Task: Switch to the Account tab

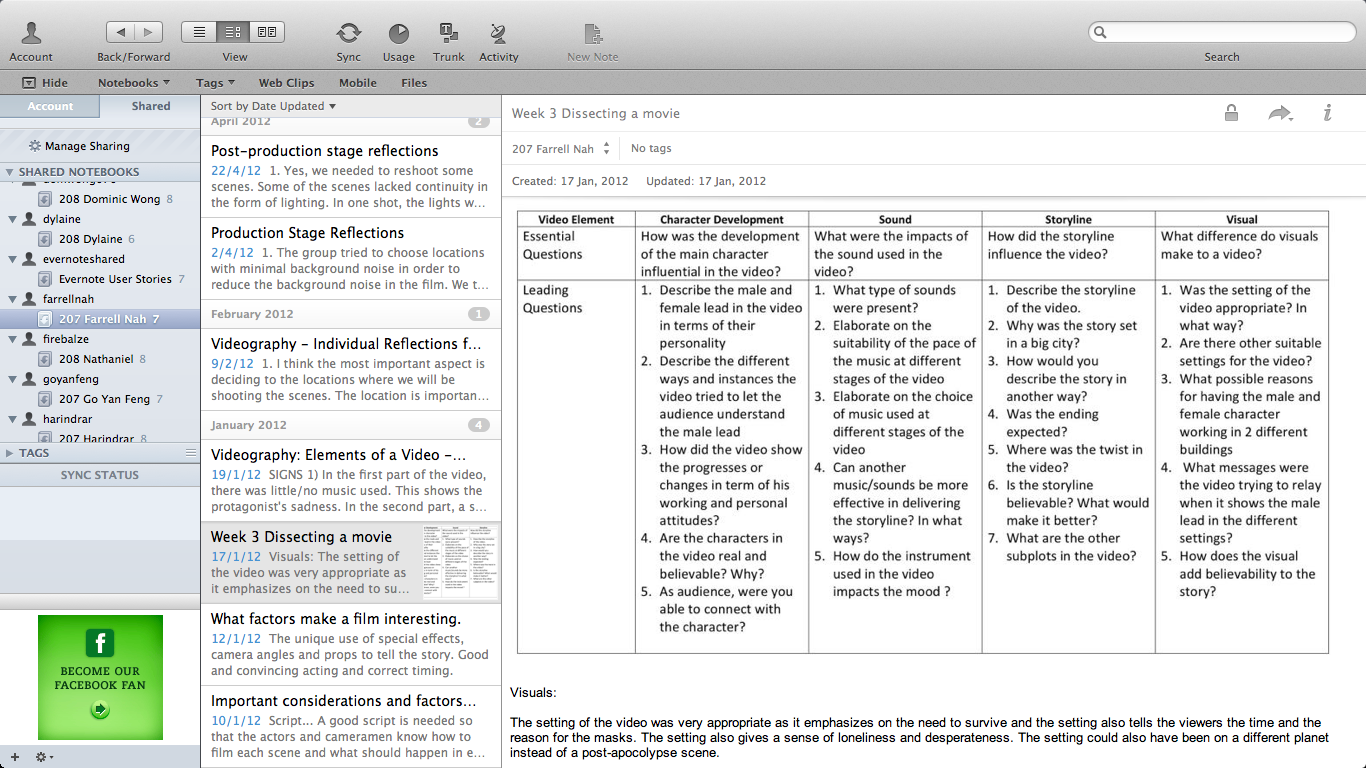Action: (50, 106)
